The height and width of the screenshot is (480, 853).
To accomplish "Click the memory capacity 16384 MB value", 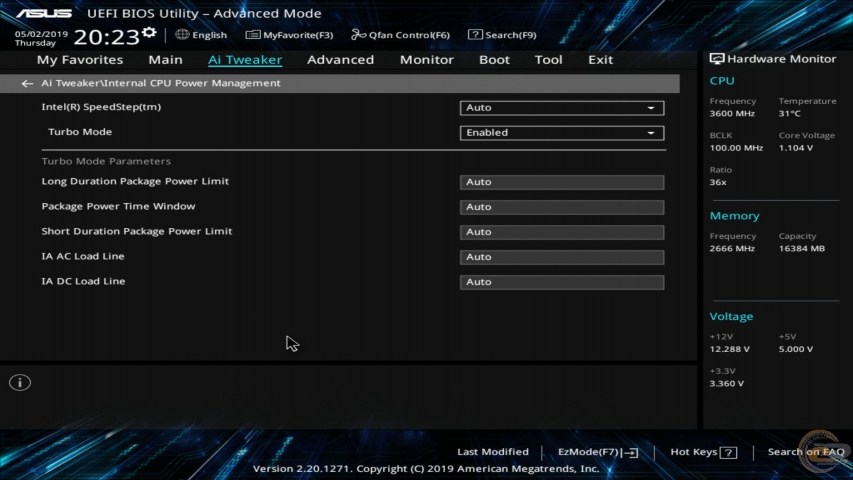I will click(x=801, y=249).
